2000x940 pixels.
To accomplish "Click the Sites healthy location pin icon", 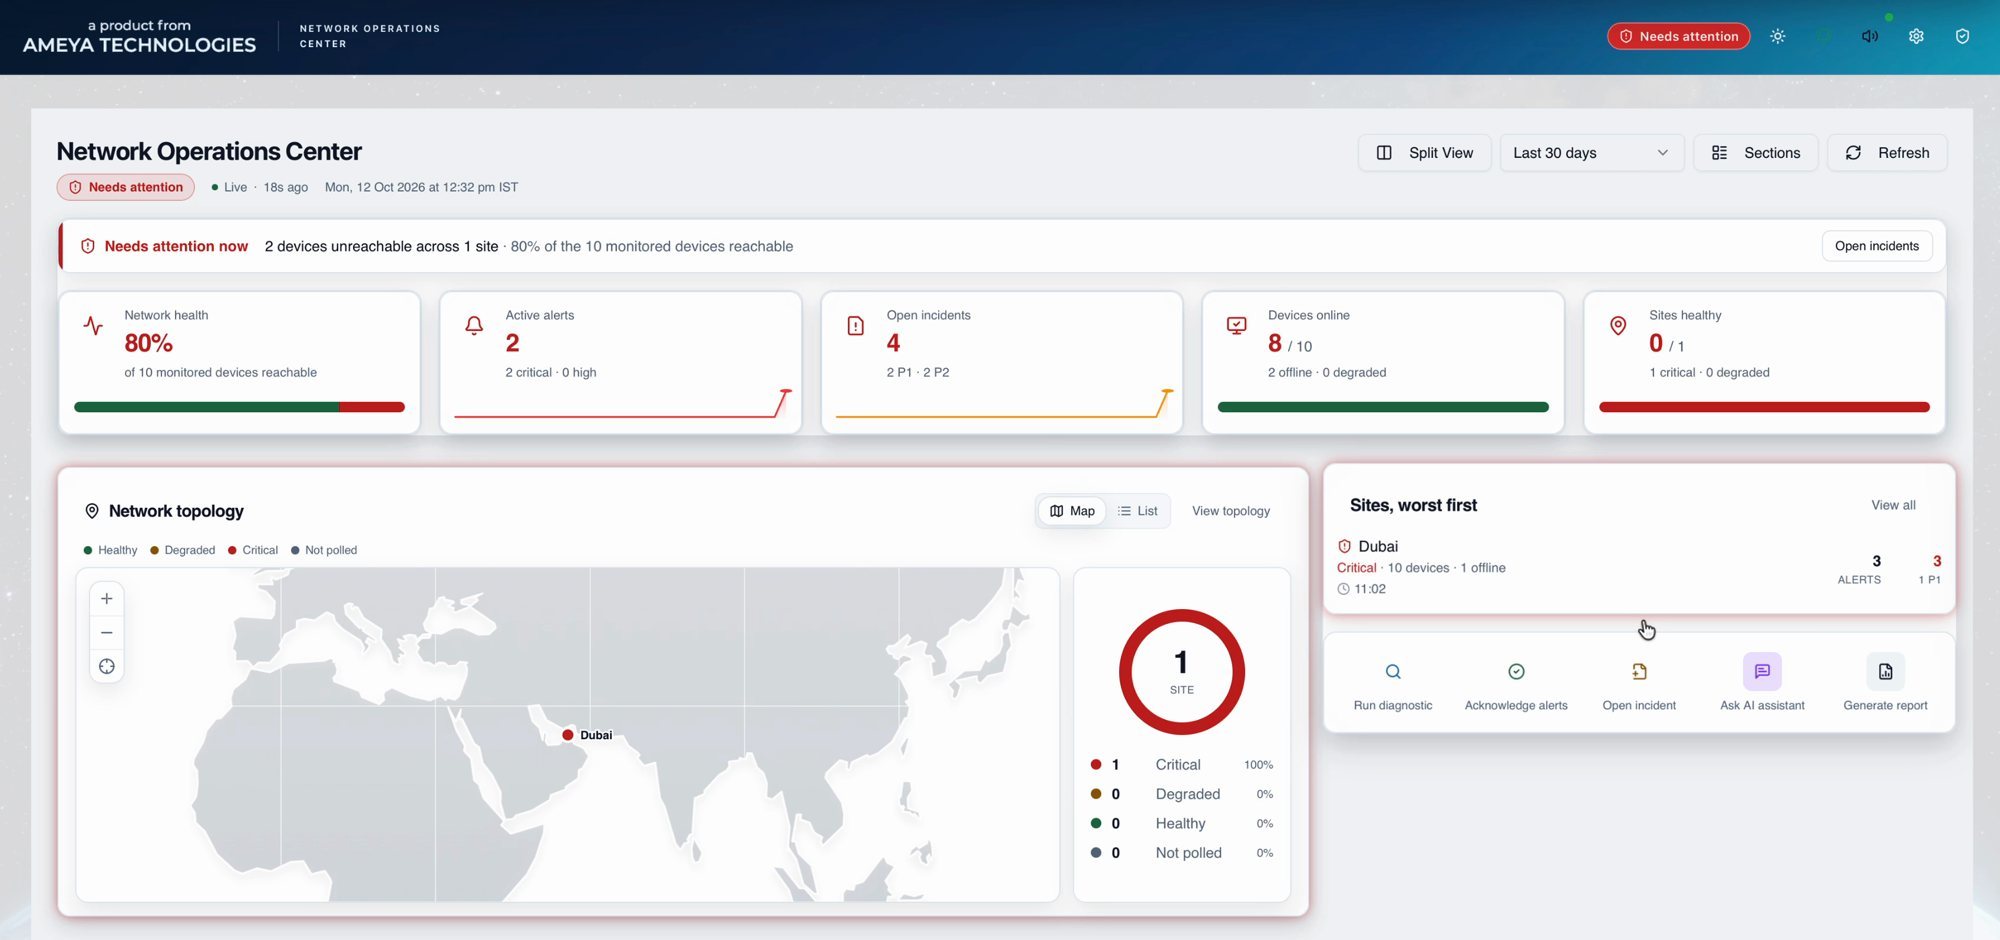I will coord(1618,326).
